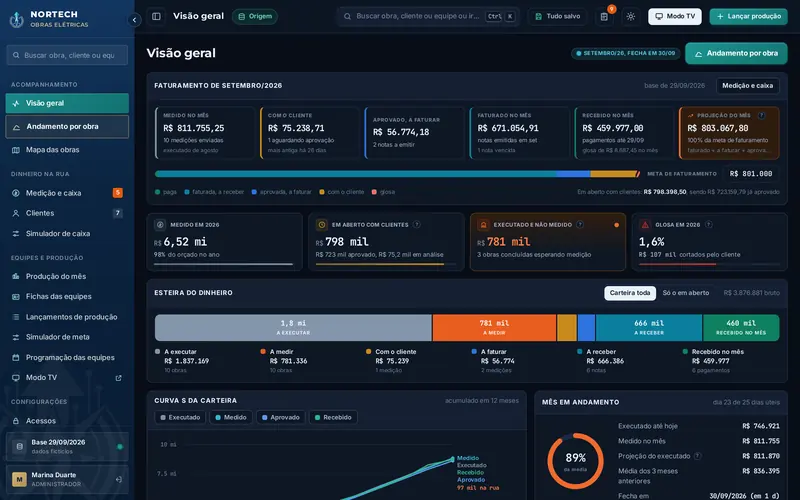The width and height of the screenshot is (800, 500).
Task: Click the logout icon next to Marina Duarte
Action: click(118, 480)
